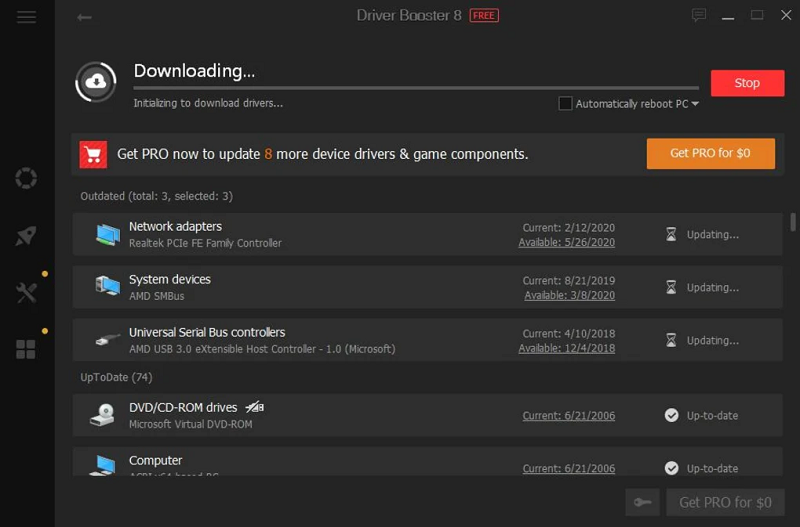The image size is (800, 527).
Task: Select the Universal Serial Bus controllers row
Action: [x=300, y=340]
